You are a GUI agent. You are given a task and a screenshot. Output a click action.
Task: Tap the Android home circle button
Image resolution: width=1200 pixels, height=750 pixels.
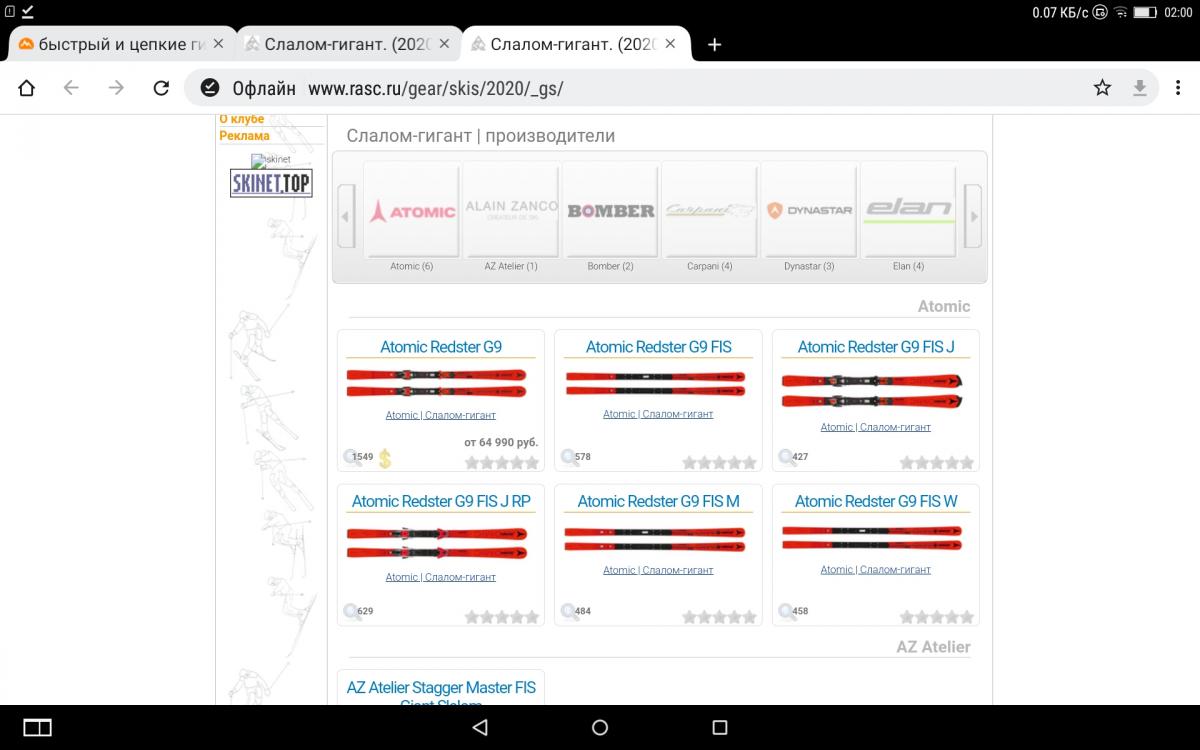coord(600,727)
